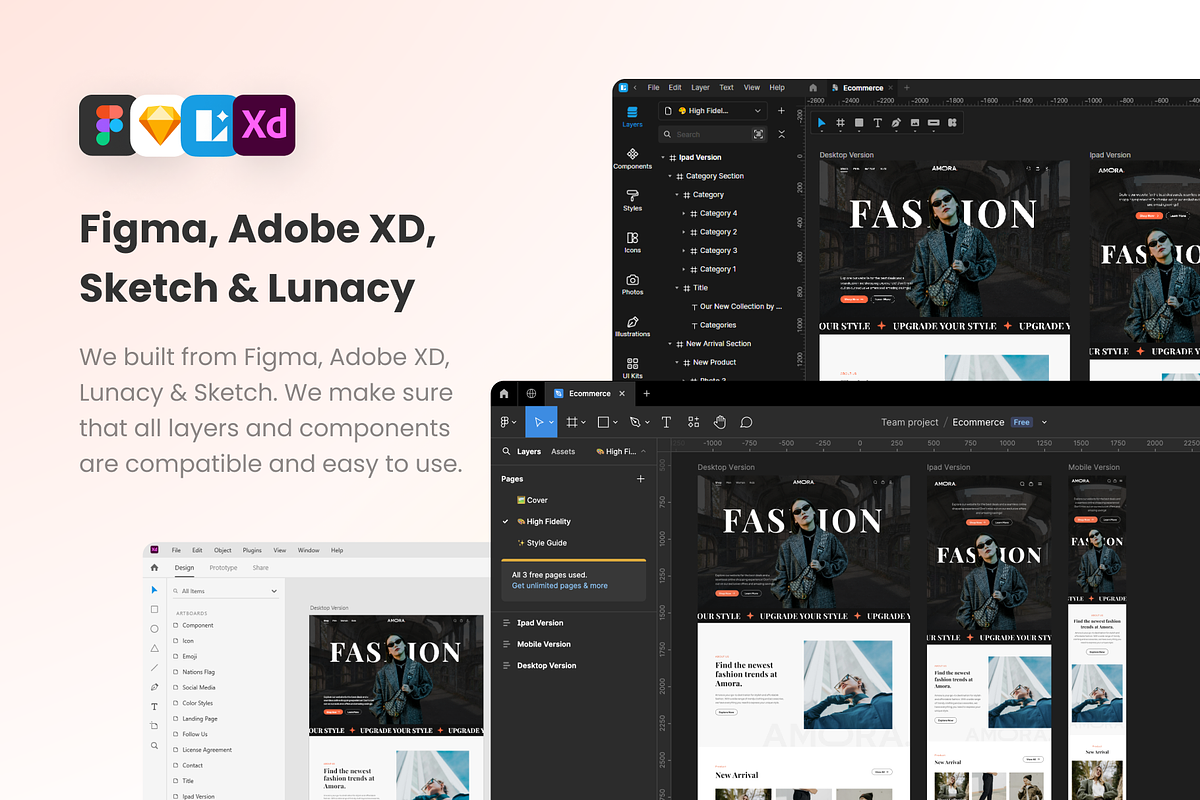Click Figma globe community icon

coord(531,393)
